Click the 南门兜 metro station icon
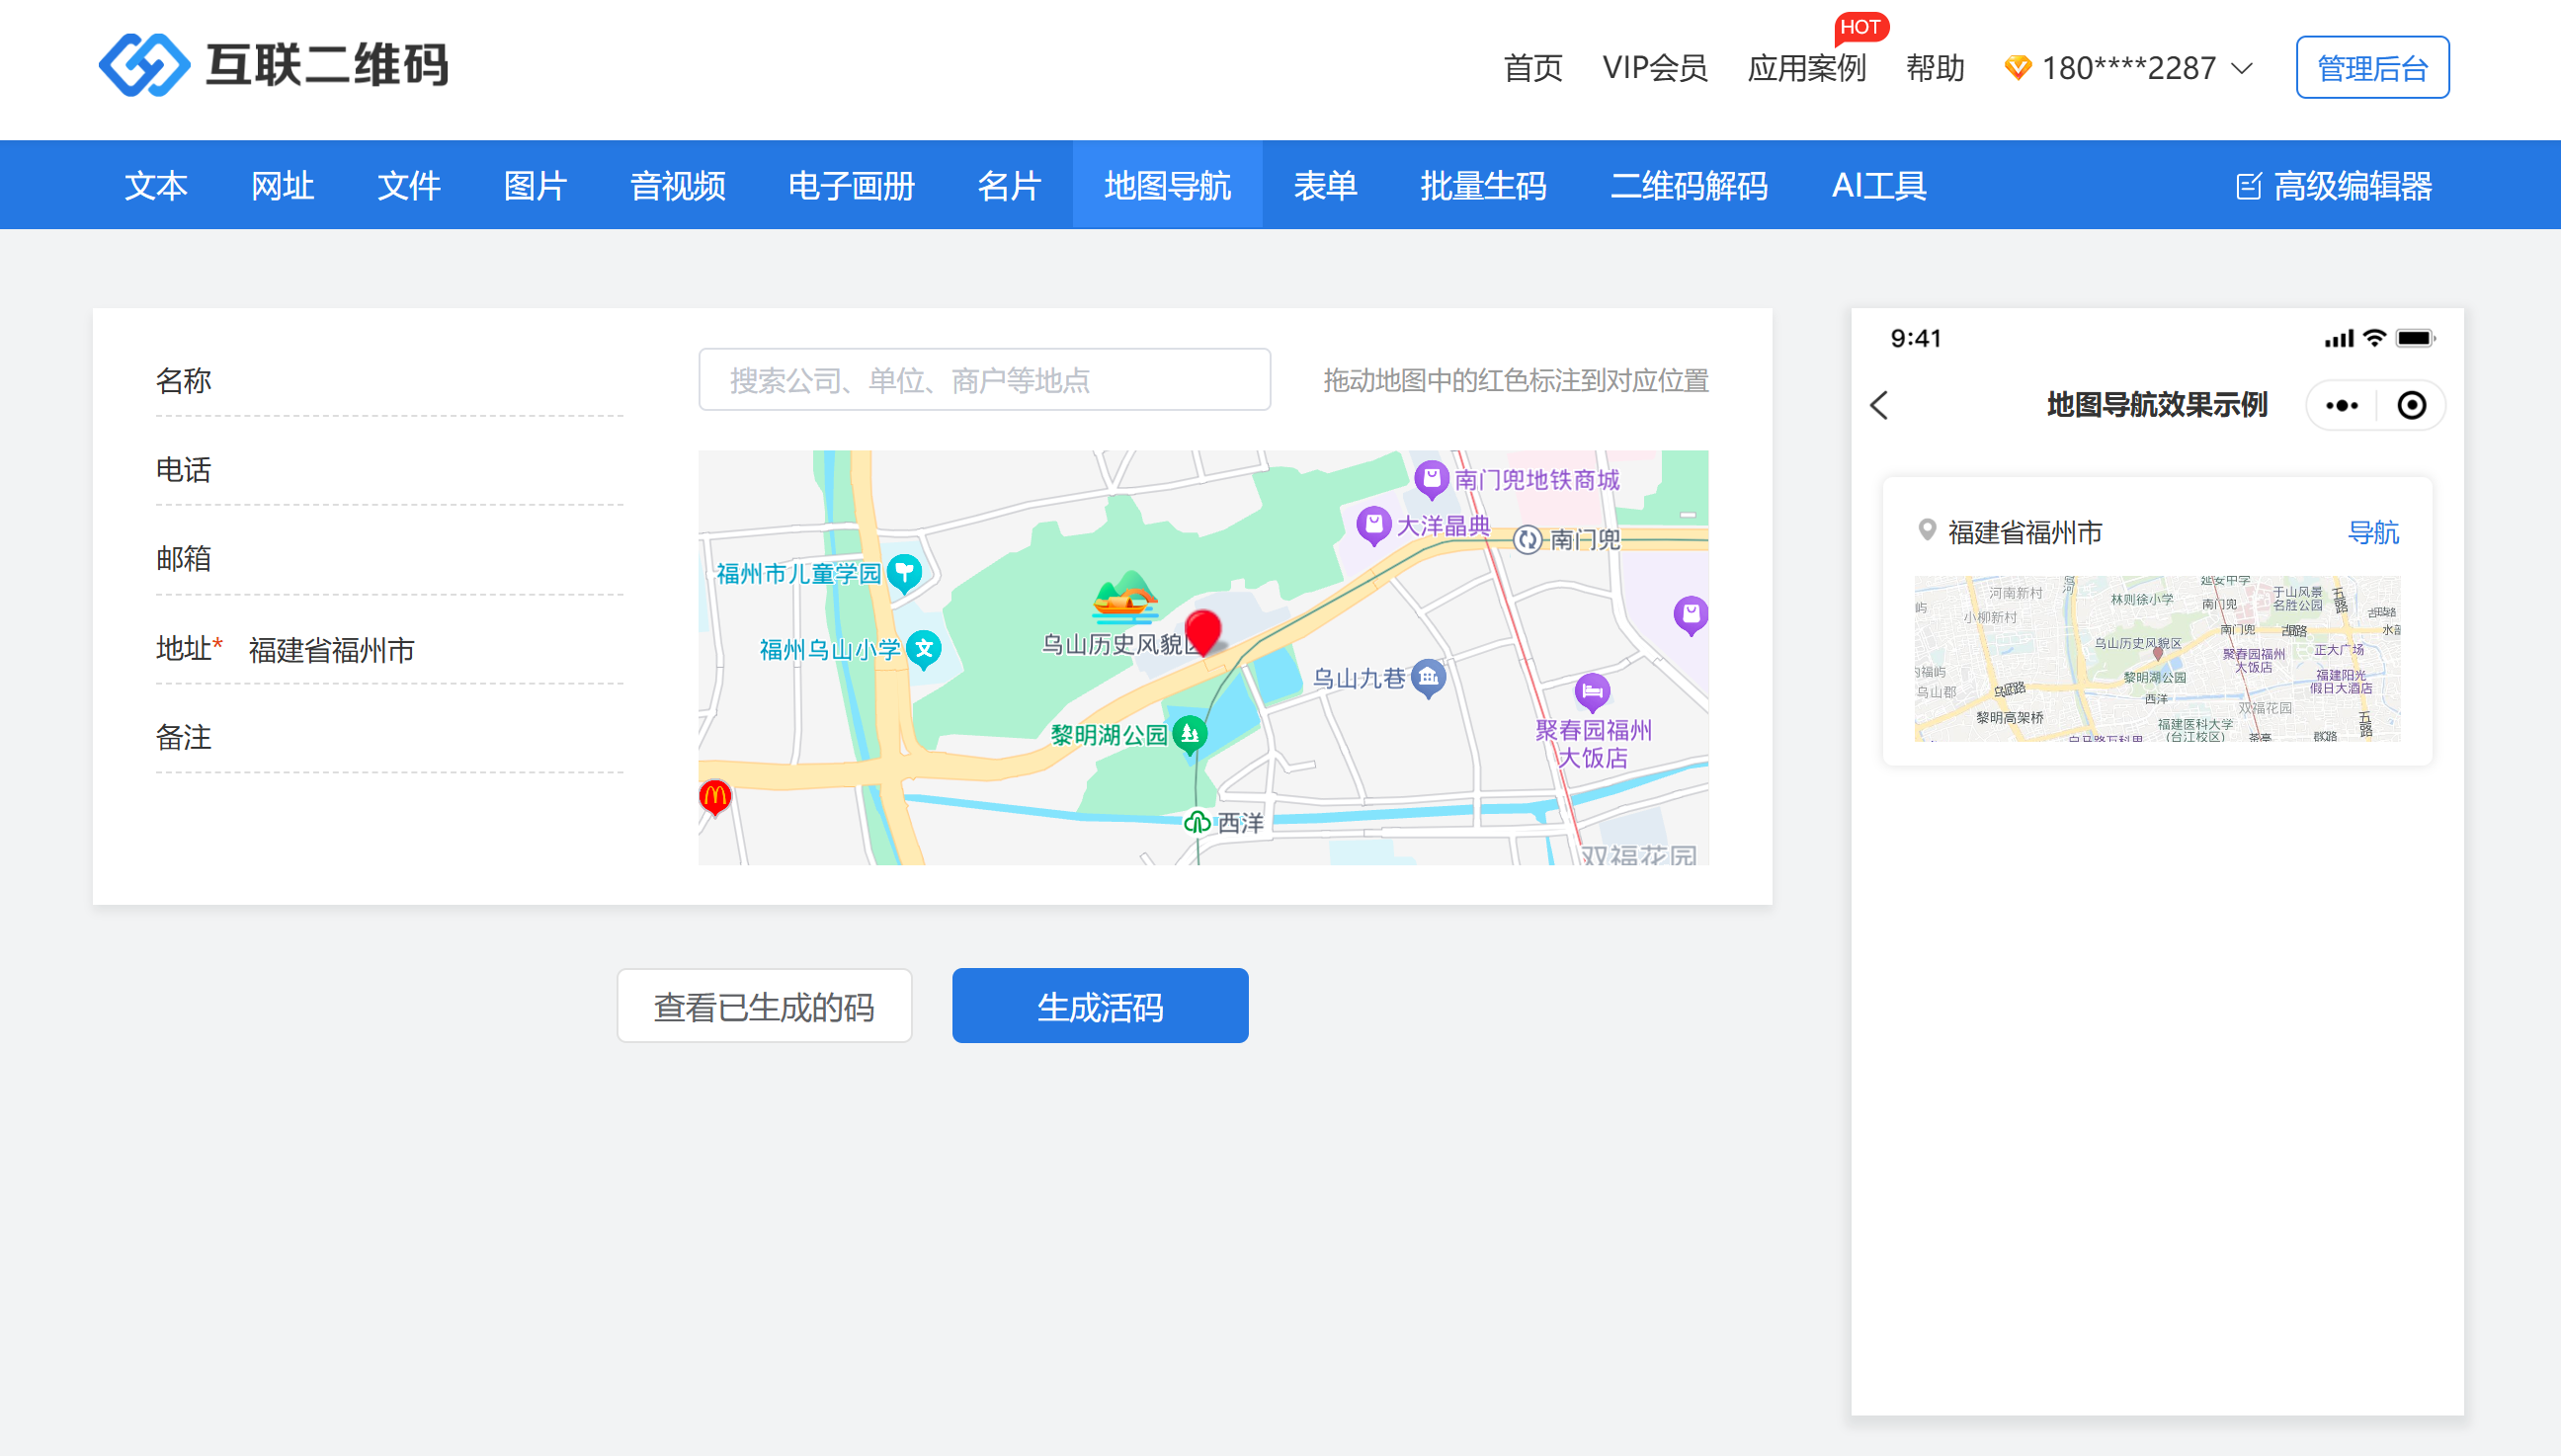2561x1456 pixels. [x=1527, y=540]
